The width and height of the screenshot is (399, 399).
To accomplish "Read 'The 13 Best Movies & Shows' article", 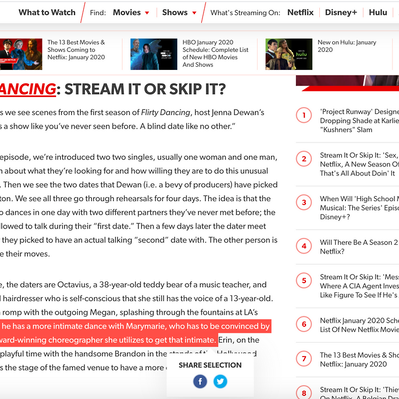I will [x=76, y=50].
